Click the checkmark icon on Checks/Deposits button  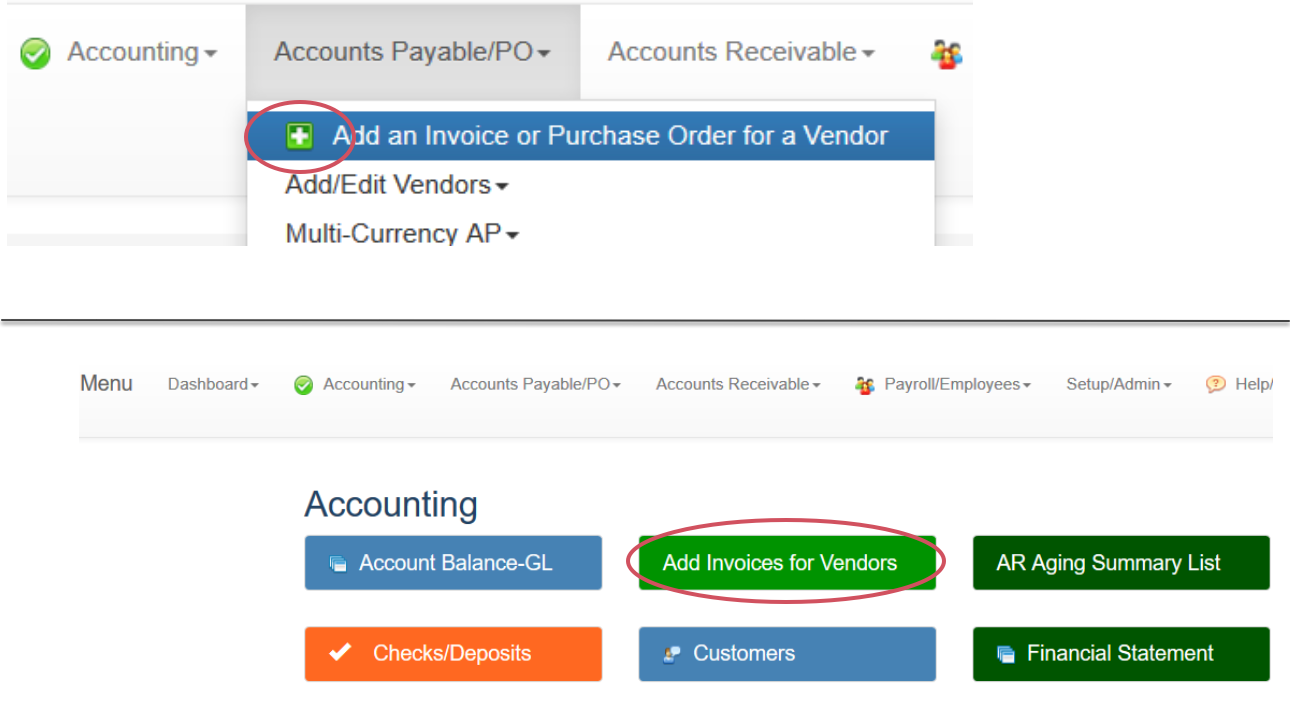click(x=340, y=652)
